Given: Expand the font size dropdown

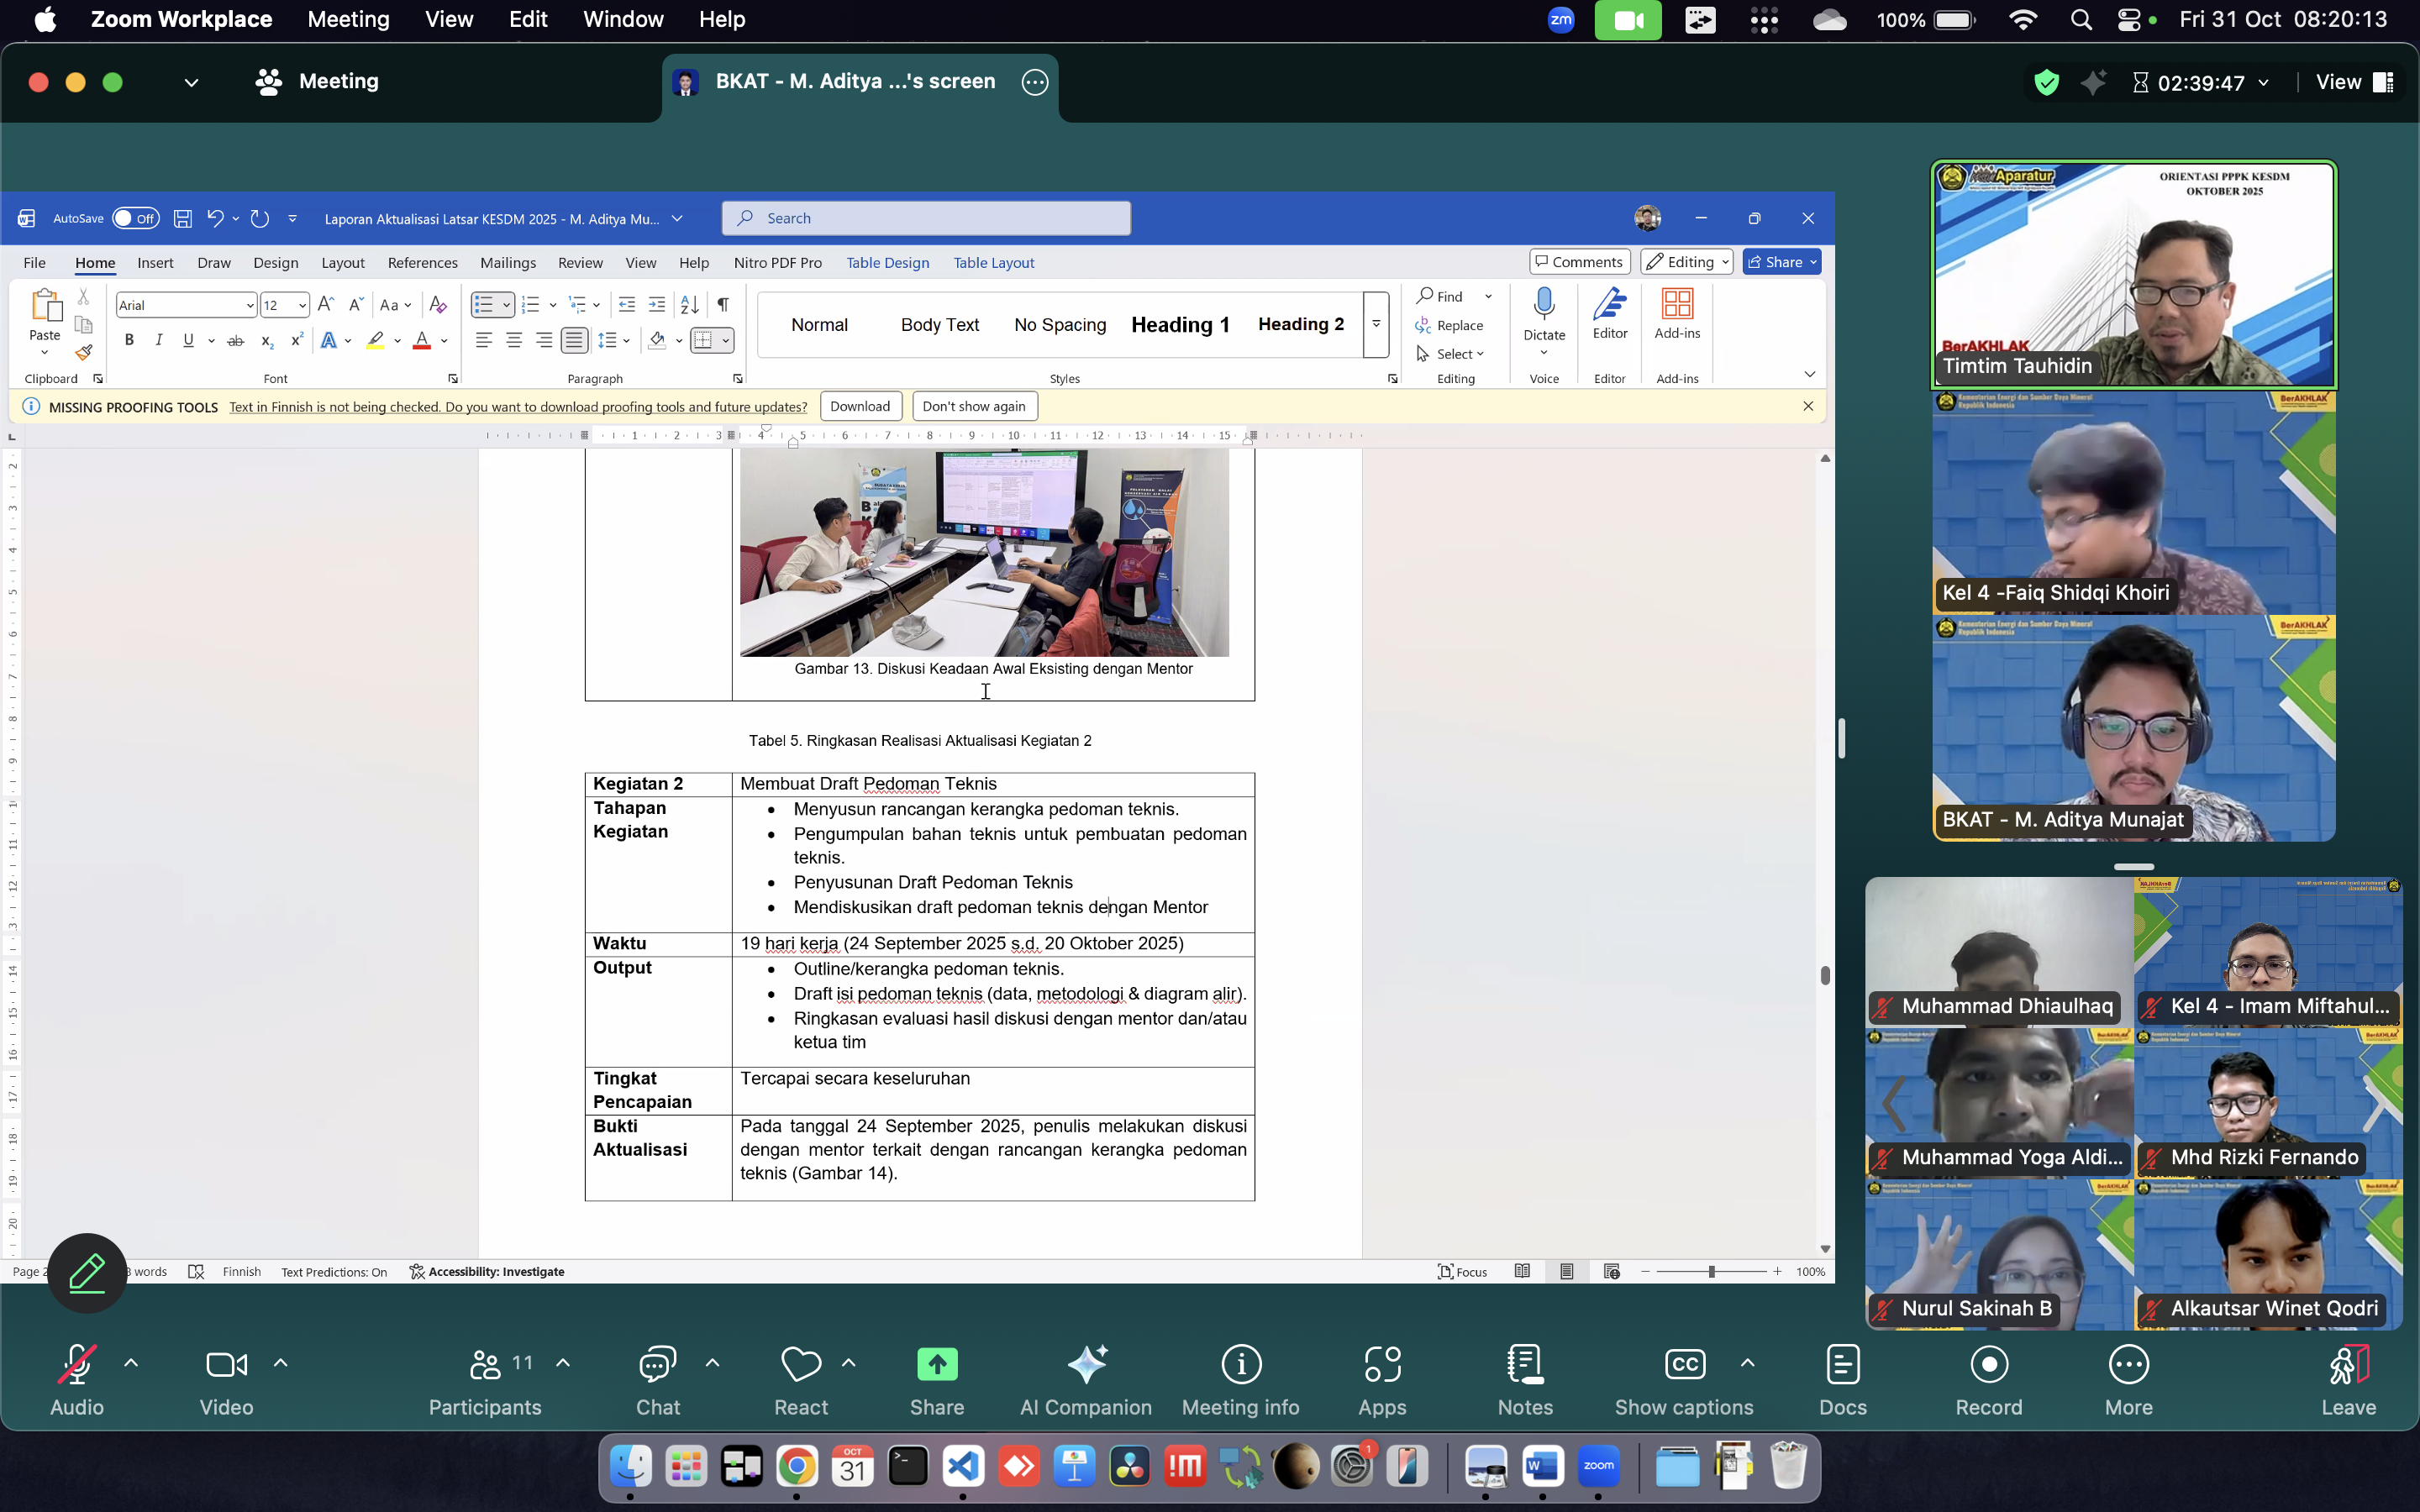Looking at the screenshot, I should coord(302,306).
